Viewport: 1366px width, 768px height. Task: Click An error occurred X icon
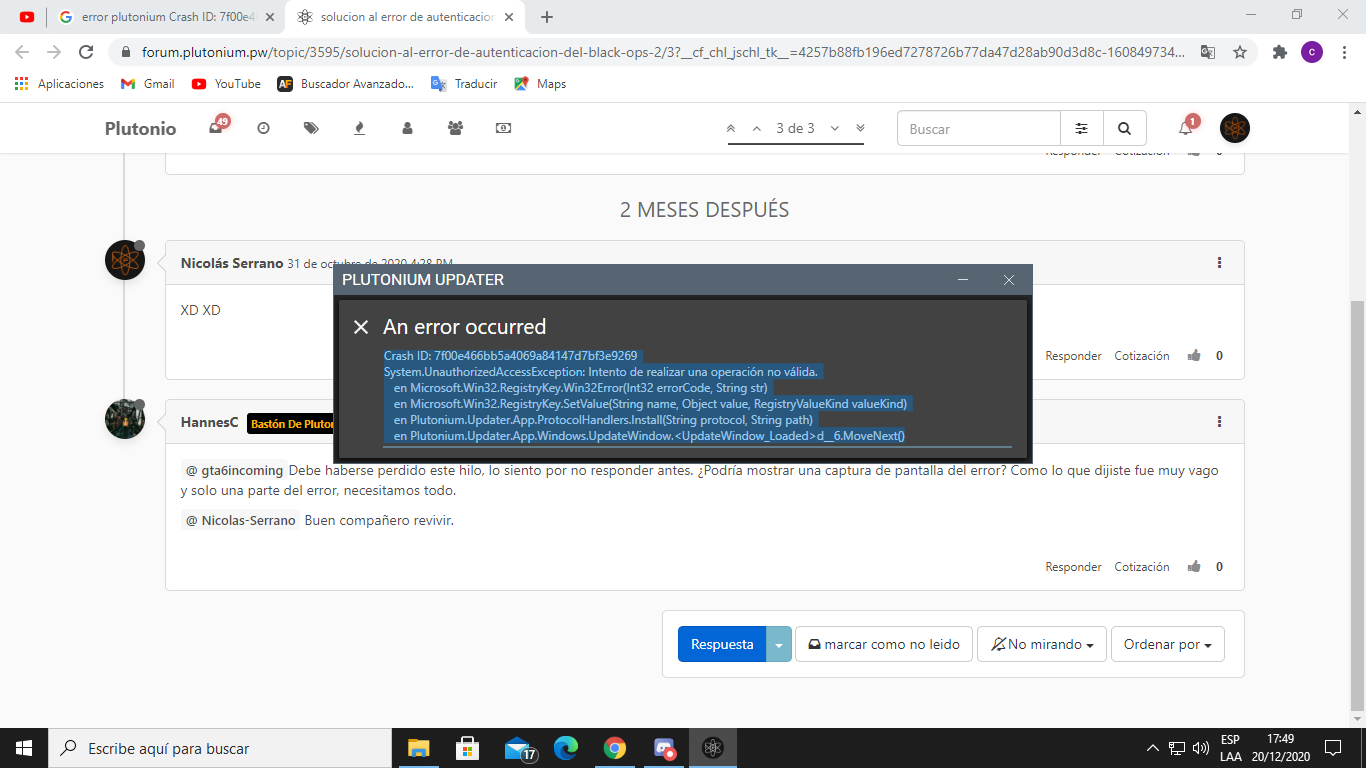coord(361,327)
